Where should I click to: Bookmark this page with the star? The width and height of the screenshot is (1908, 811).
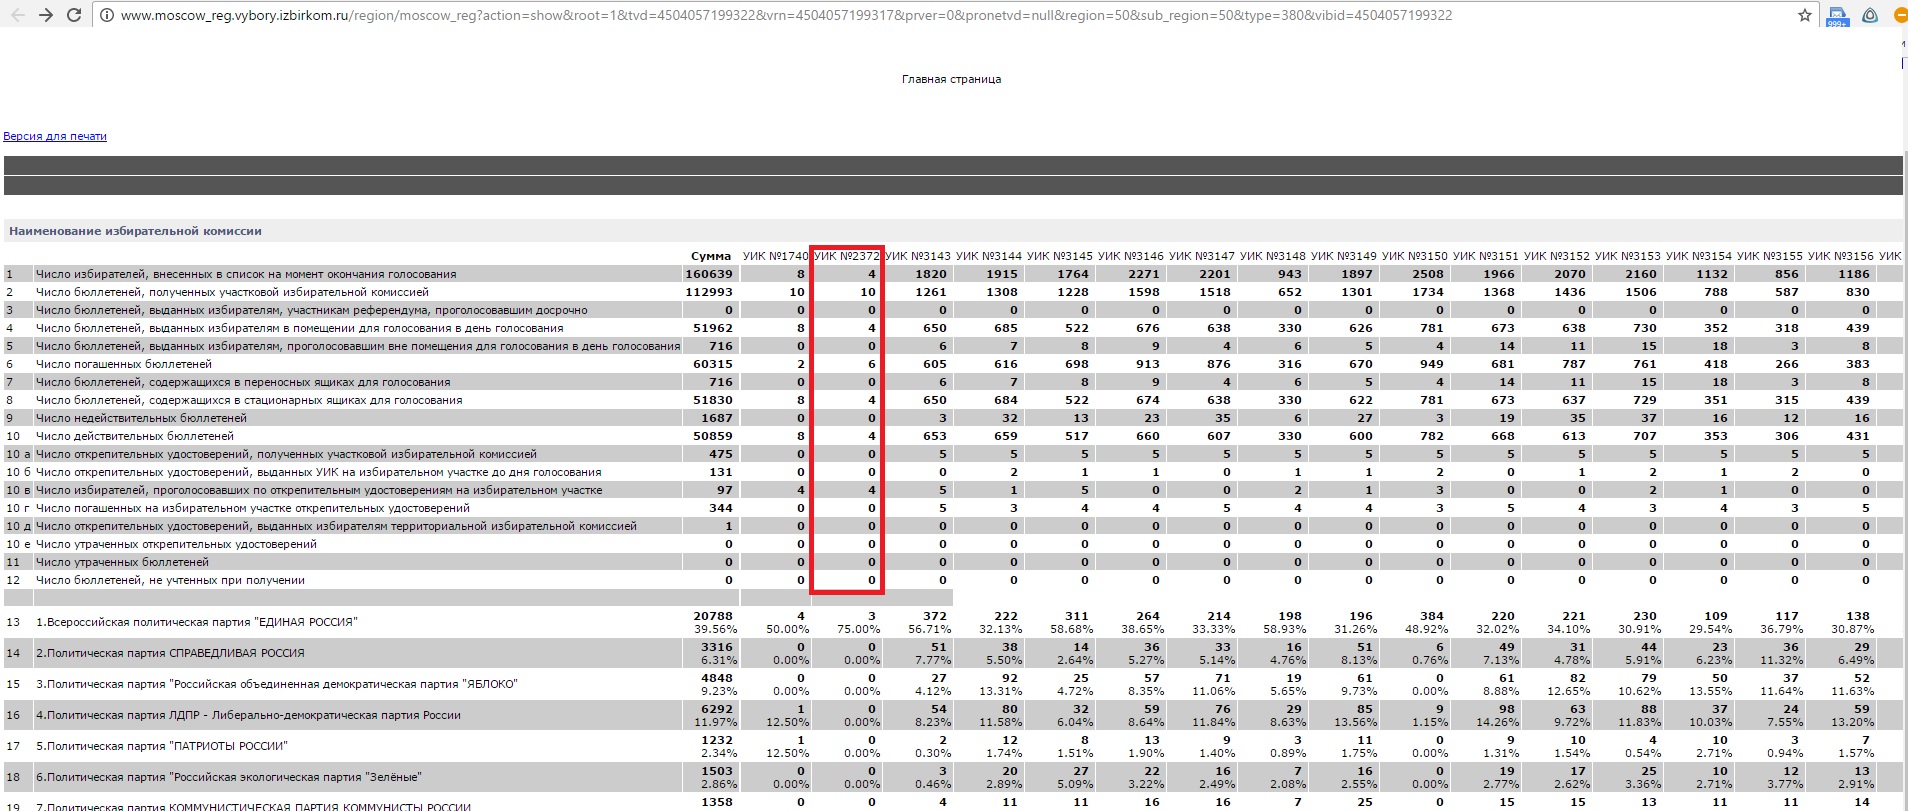(x=1804, y=15)
